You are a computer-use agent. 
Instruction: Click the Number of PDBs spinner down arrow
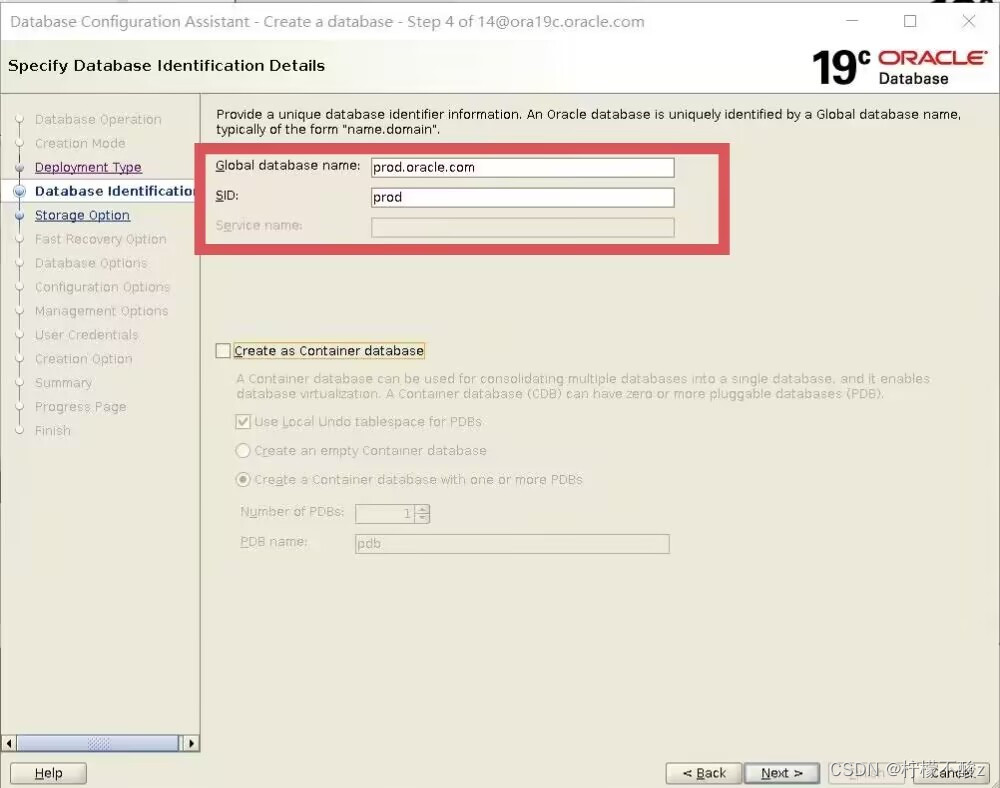pyautogui.click(x=421, y=518)
